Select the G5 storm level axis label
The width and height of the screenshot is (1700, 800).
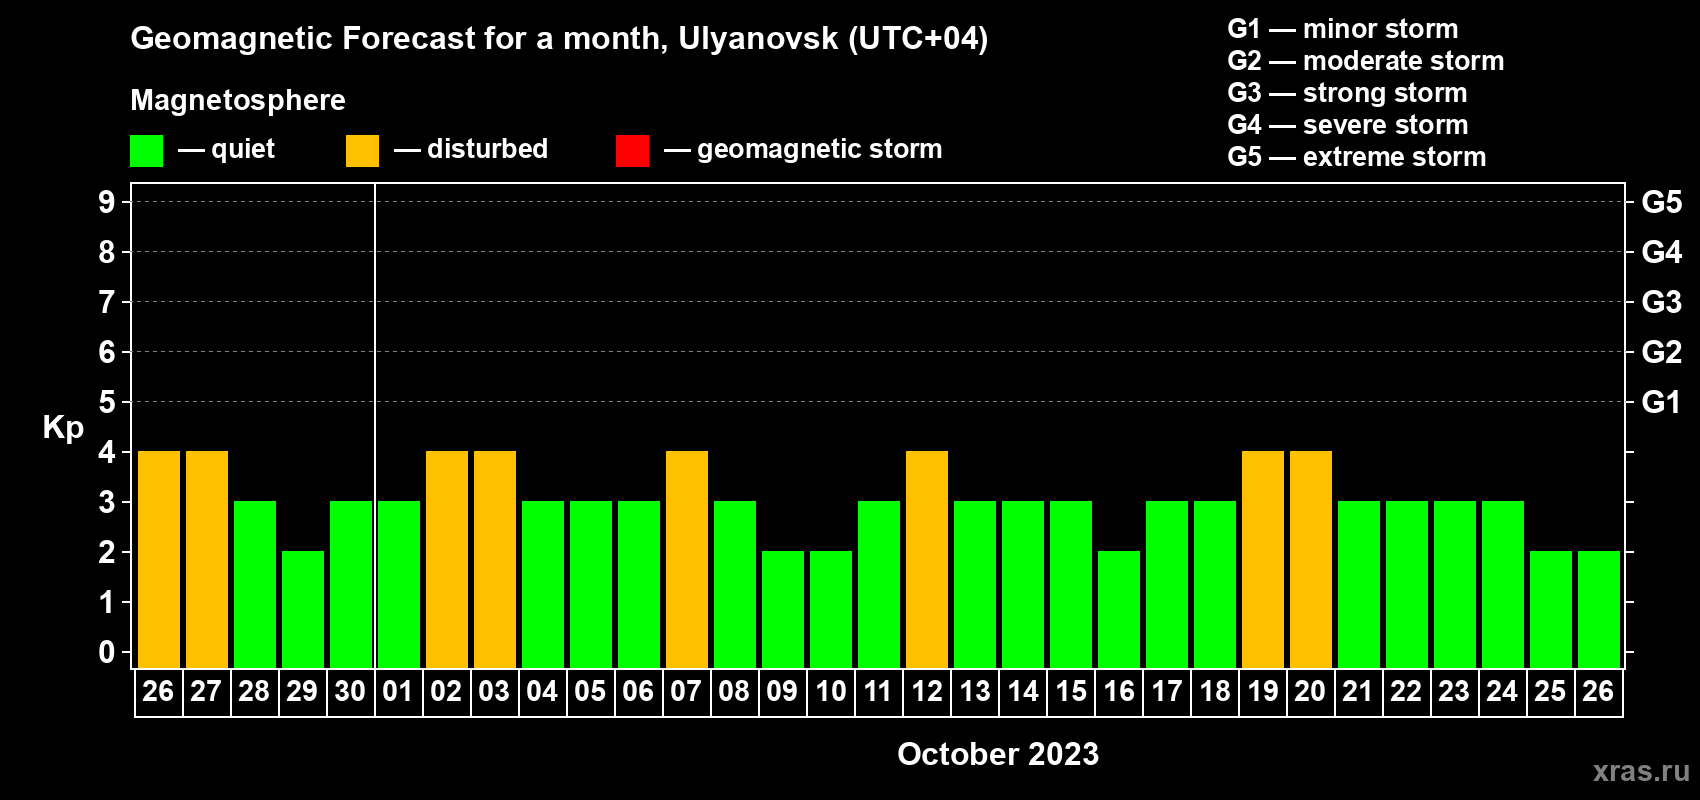click(x=1661, y=202)
